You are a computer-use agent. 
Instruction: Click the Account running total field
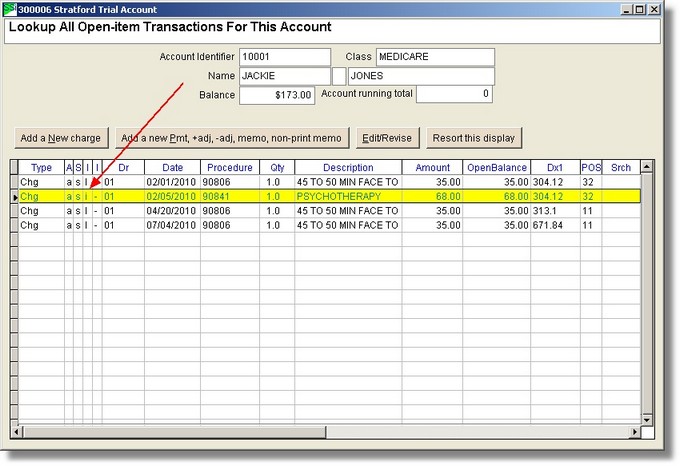click(x=454, y=94)
